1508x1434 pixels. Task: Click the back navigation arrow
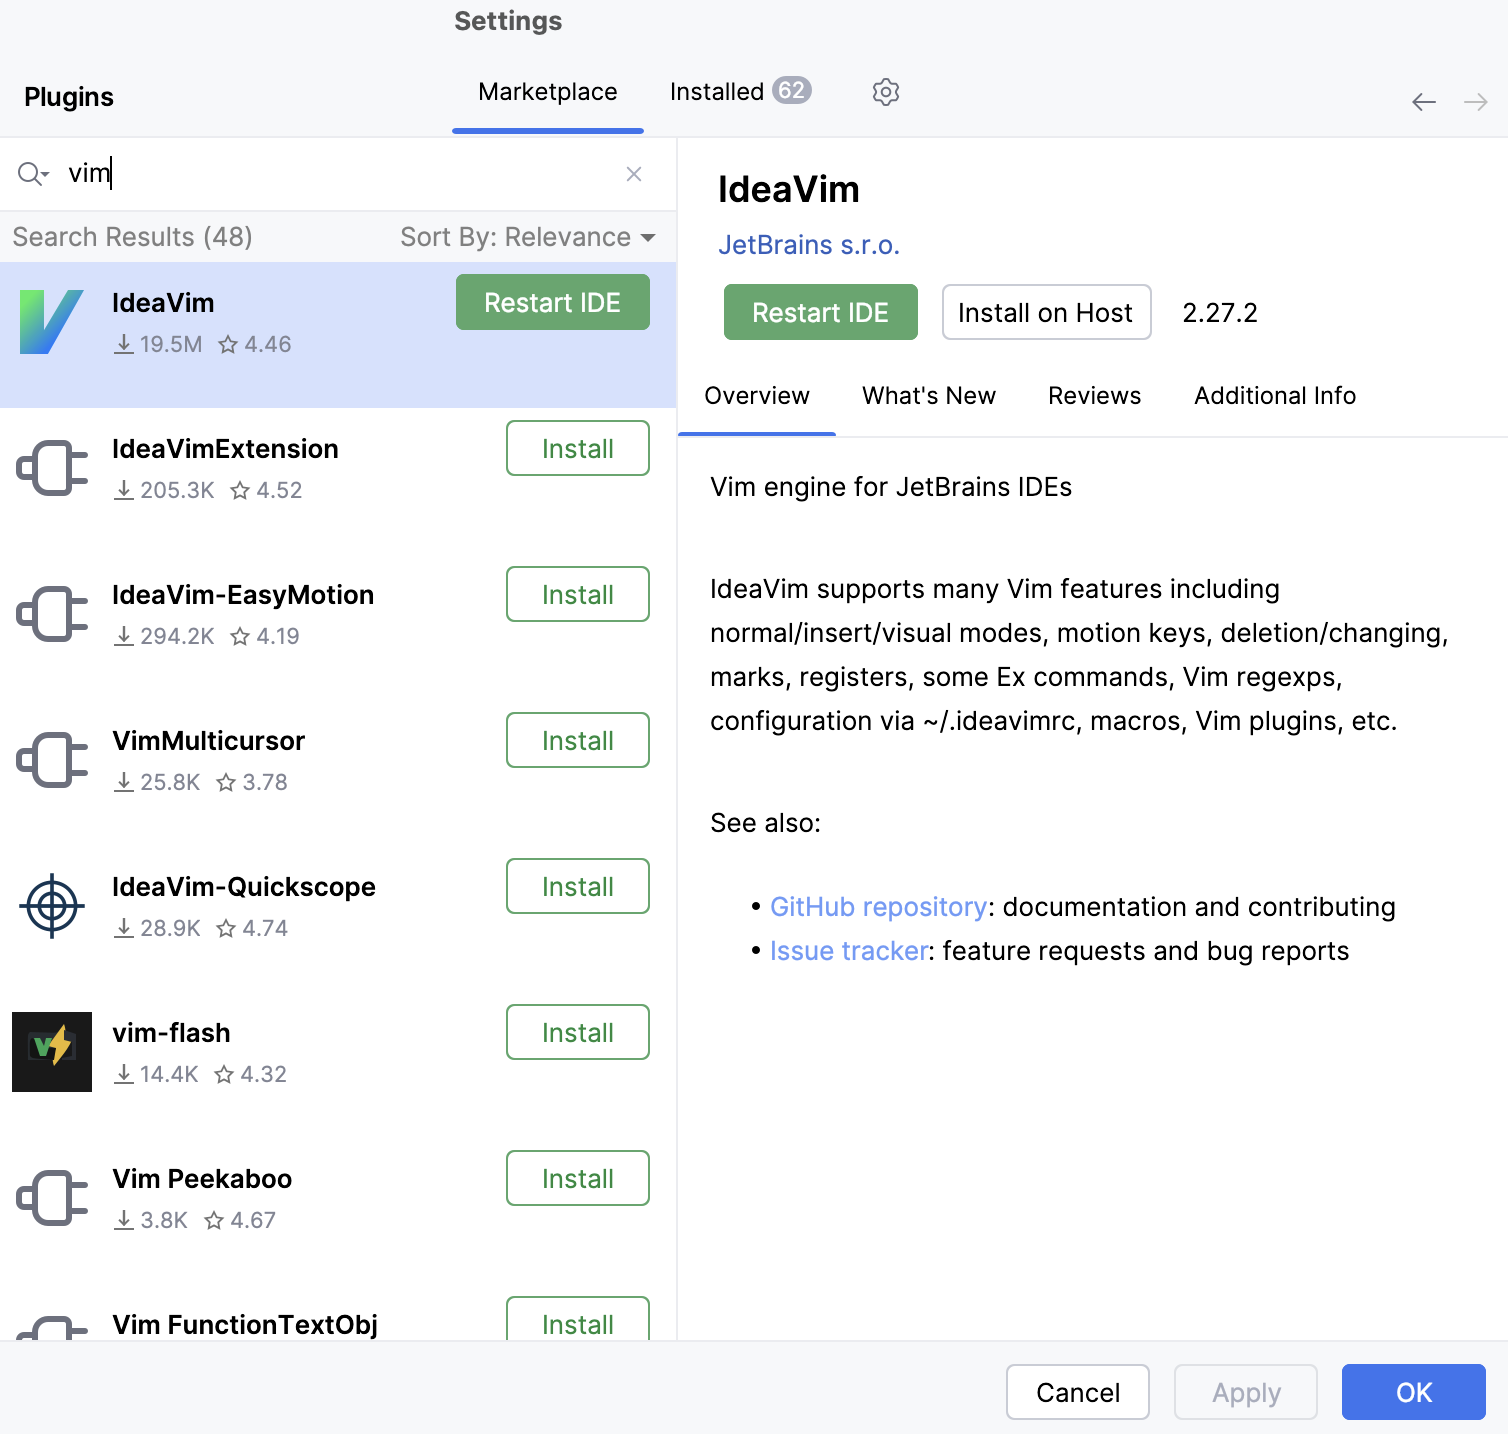pyautogui.click(x=1424, y=101)
